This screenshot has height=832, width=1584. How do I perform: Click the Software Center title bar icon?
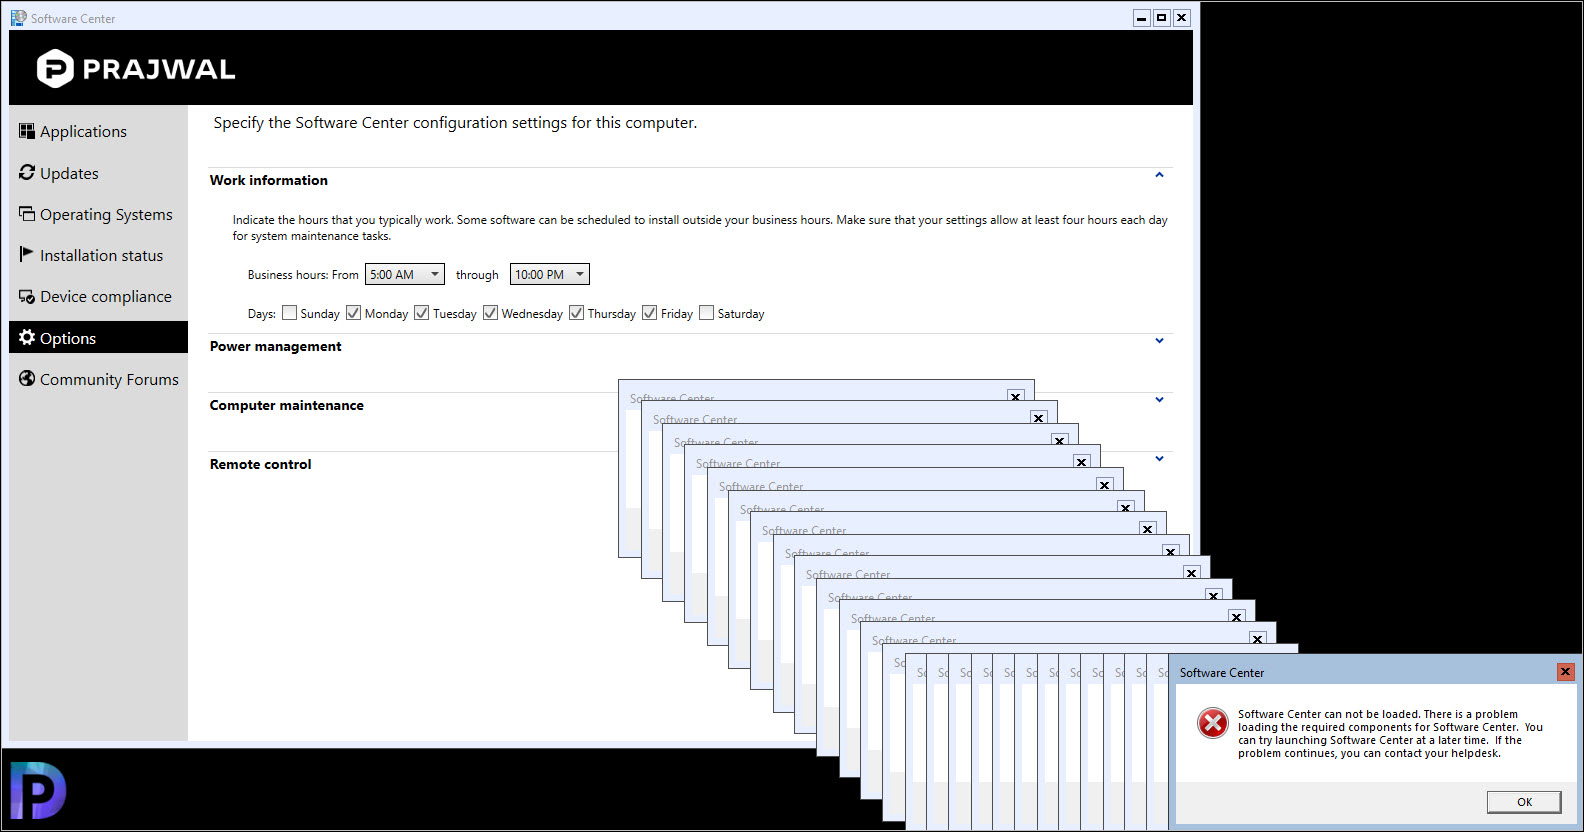19,18
